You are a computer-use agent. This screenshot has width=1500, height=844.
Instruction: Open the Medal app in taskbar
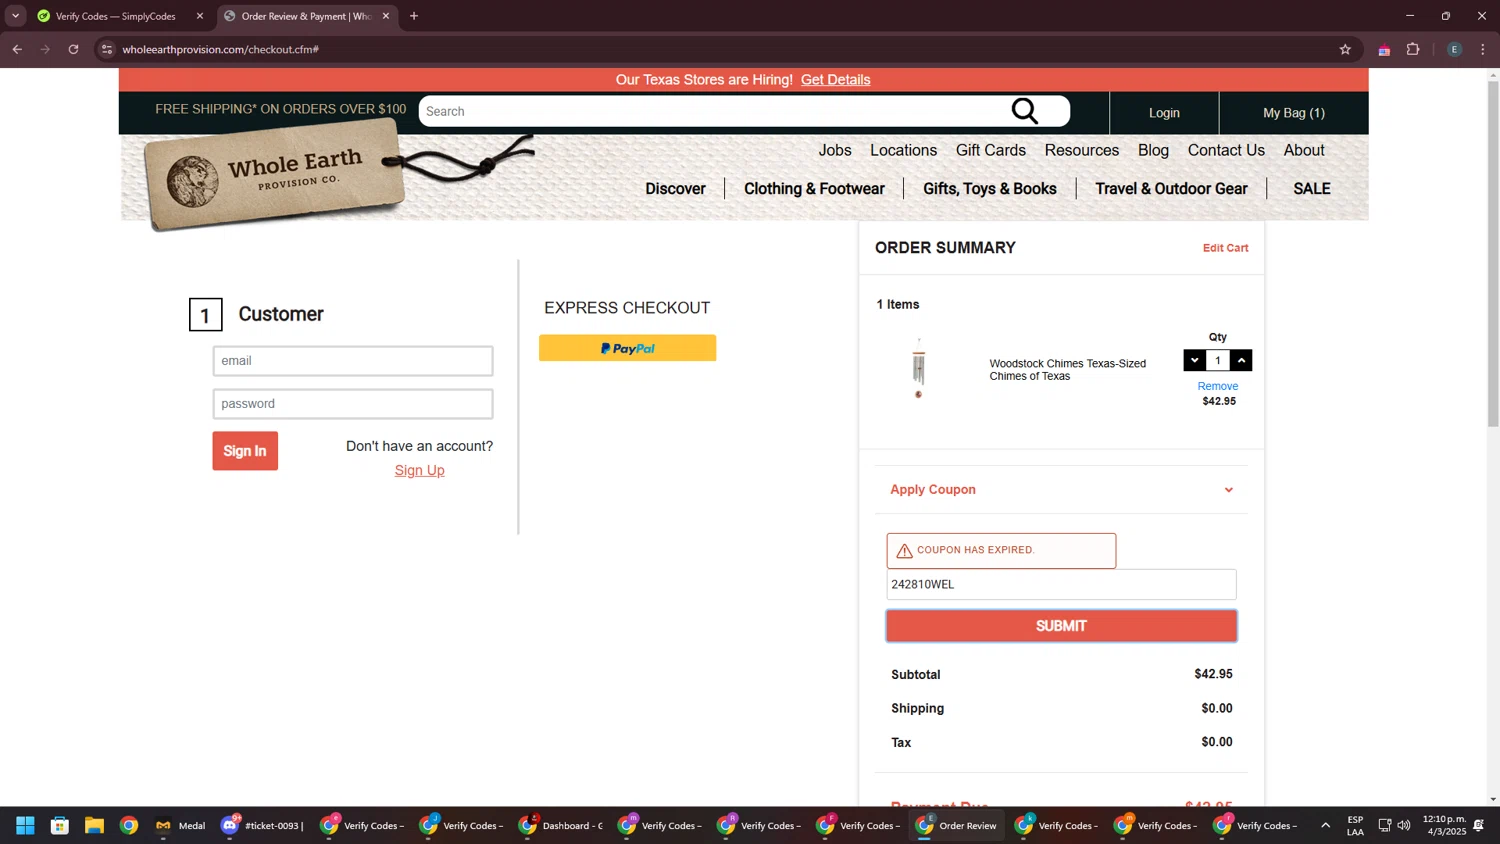point(180,825)
